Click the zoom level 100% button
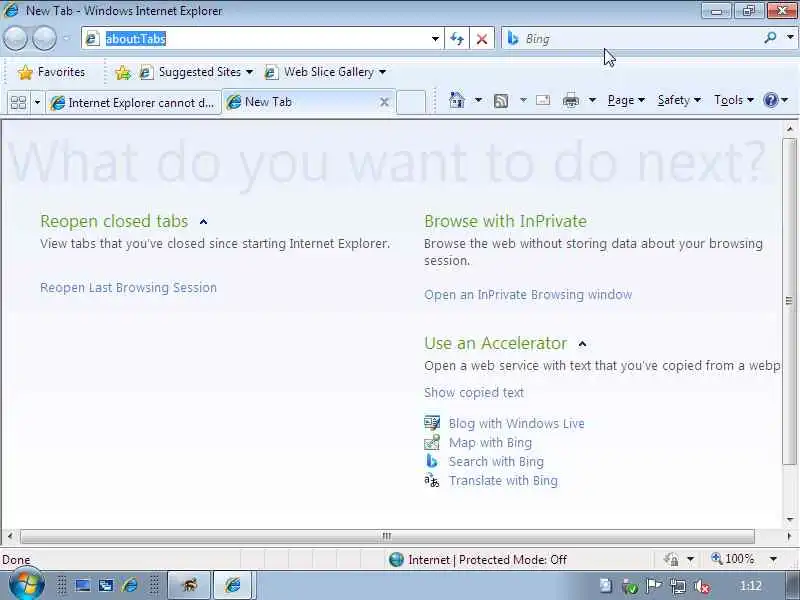Image resolution: width=800 pixels, height=600 pixels. tap(733, 559)
